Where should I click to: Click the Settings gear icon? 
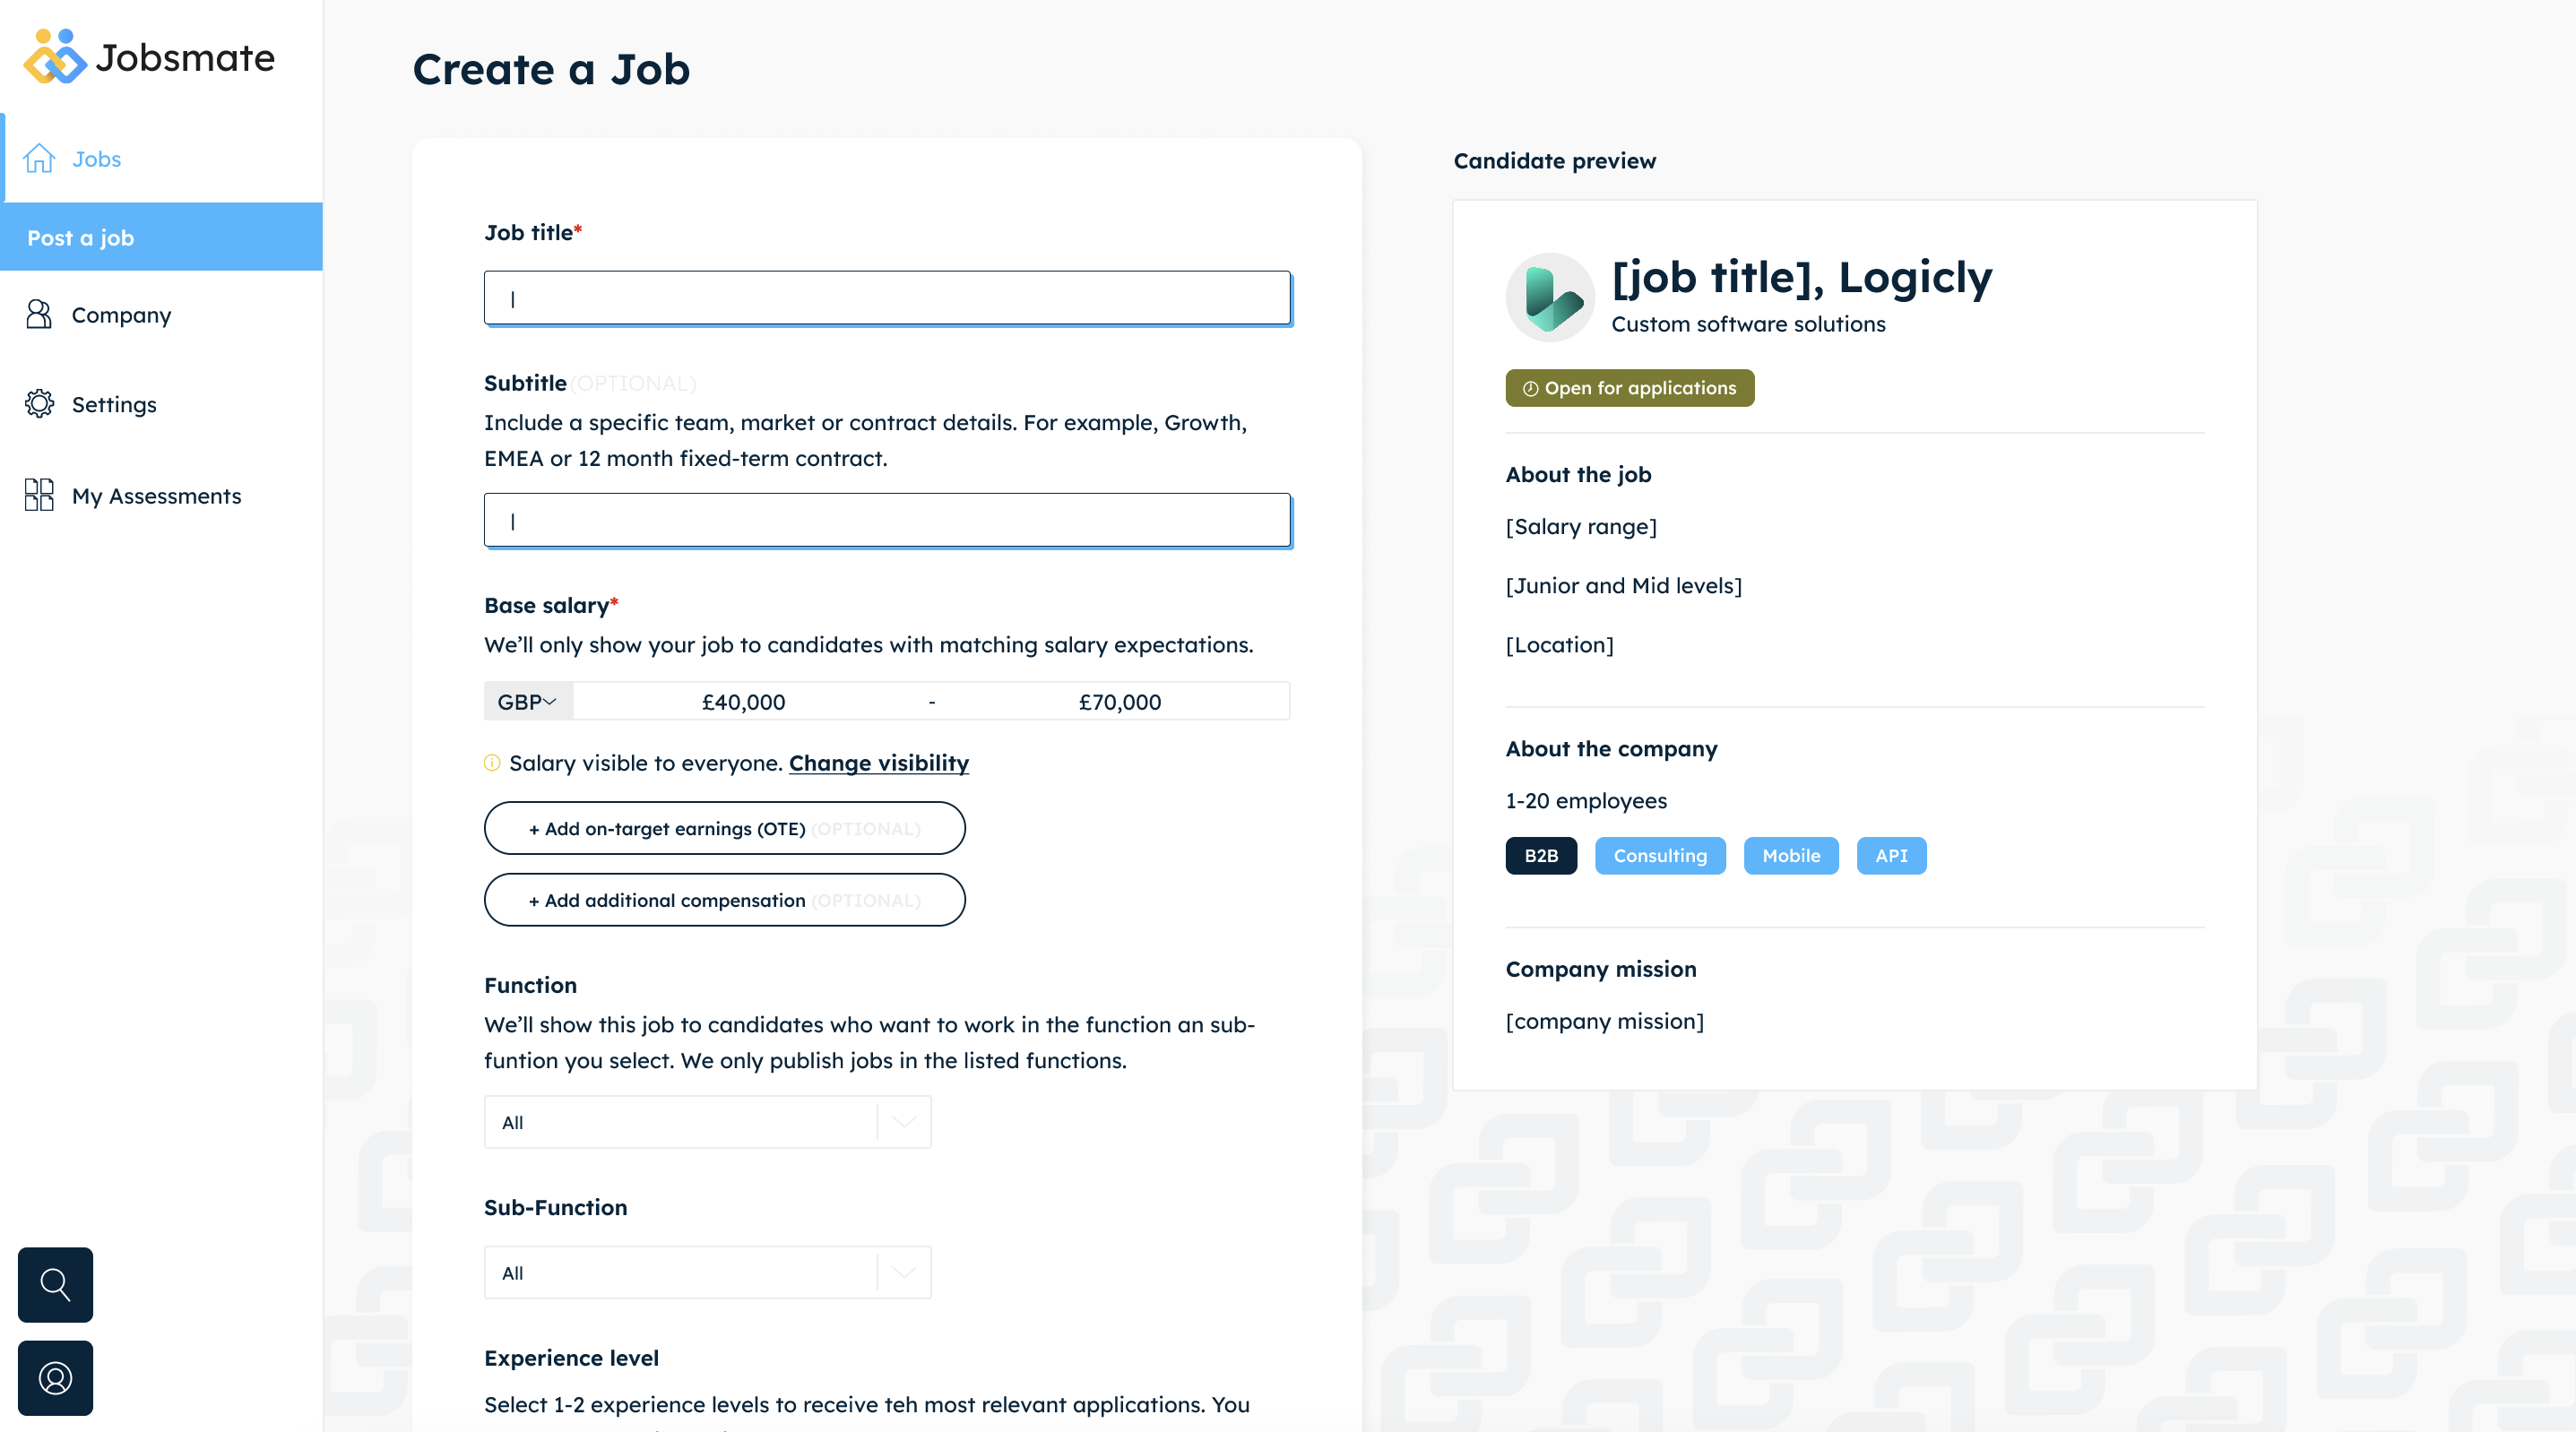39,404
